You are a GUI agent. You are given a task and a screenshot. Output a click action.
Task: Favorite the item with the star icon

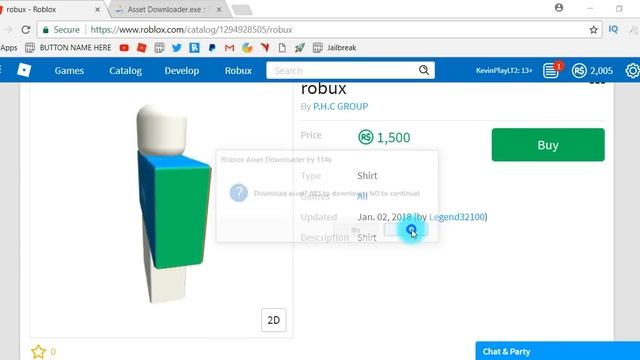(38, 351)
